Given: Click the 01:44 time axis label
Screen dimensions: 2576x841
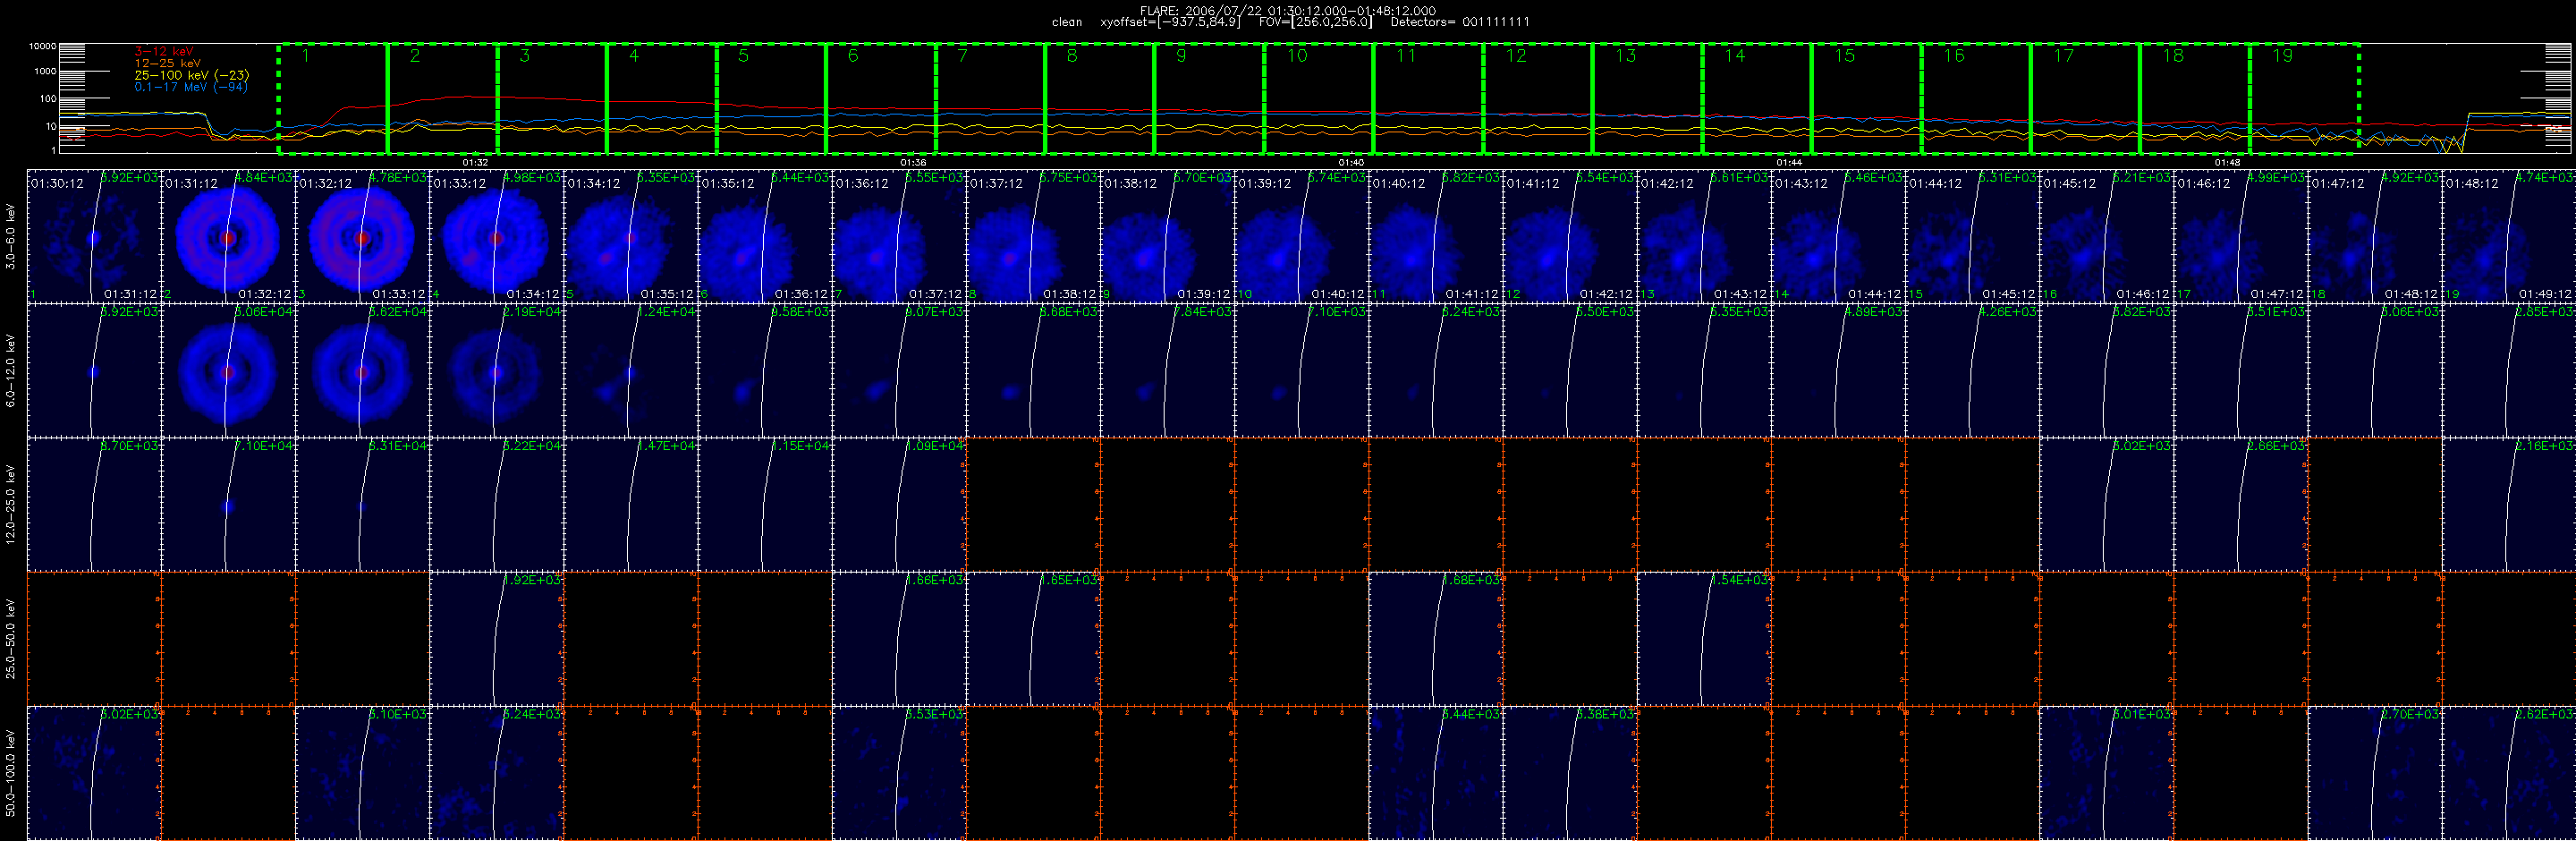Looking at the screenshot, I should 1789,162.
